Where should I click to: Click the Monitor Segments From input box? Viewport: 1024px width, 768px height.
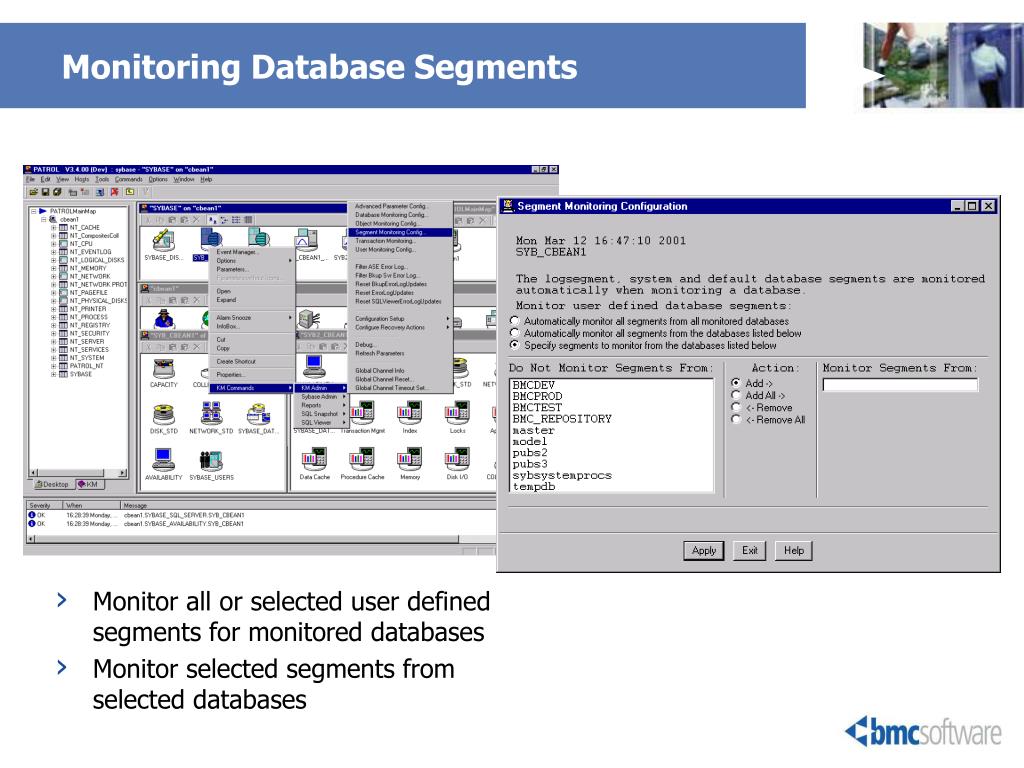(x=901, y=385)
